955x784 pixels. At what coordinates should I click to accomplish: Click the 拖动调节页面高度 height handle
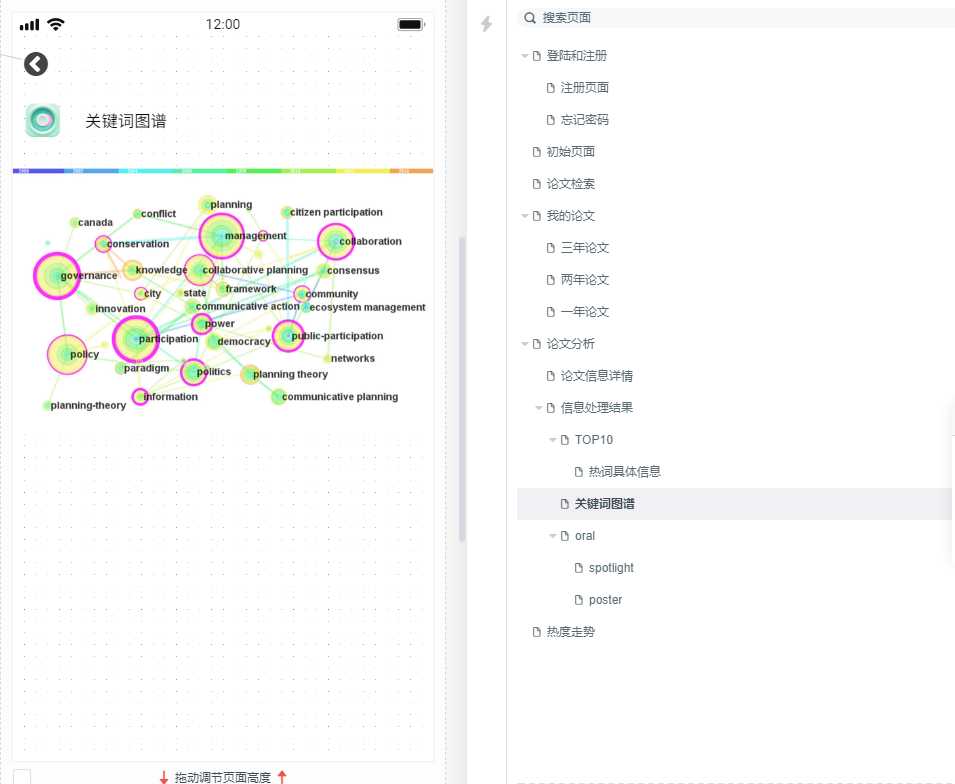pyautogui.click(x=223, y=777)
